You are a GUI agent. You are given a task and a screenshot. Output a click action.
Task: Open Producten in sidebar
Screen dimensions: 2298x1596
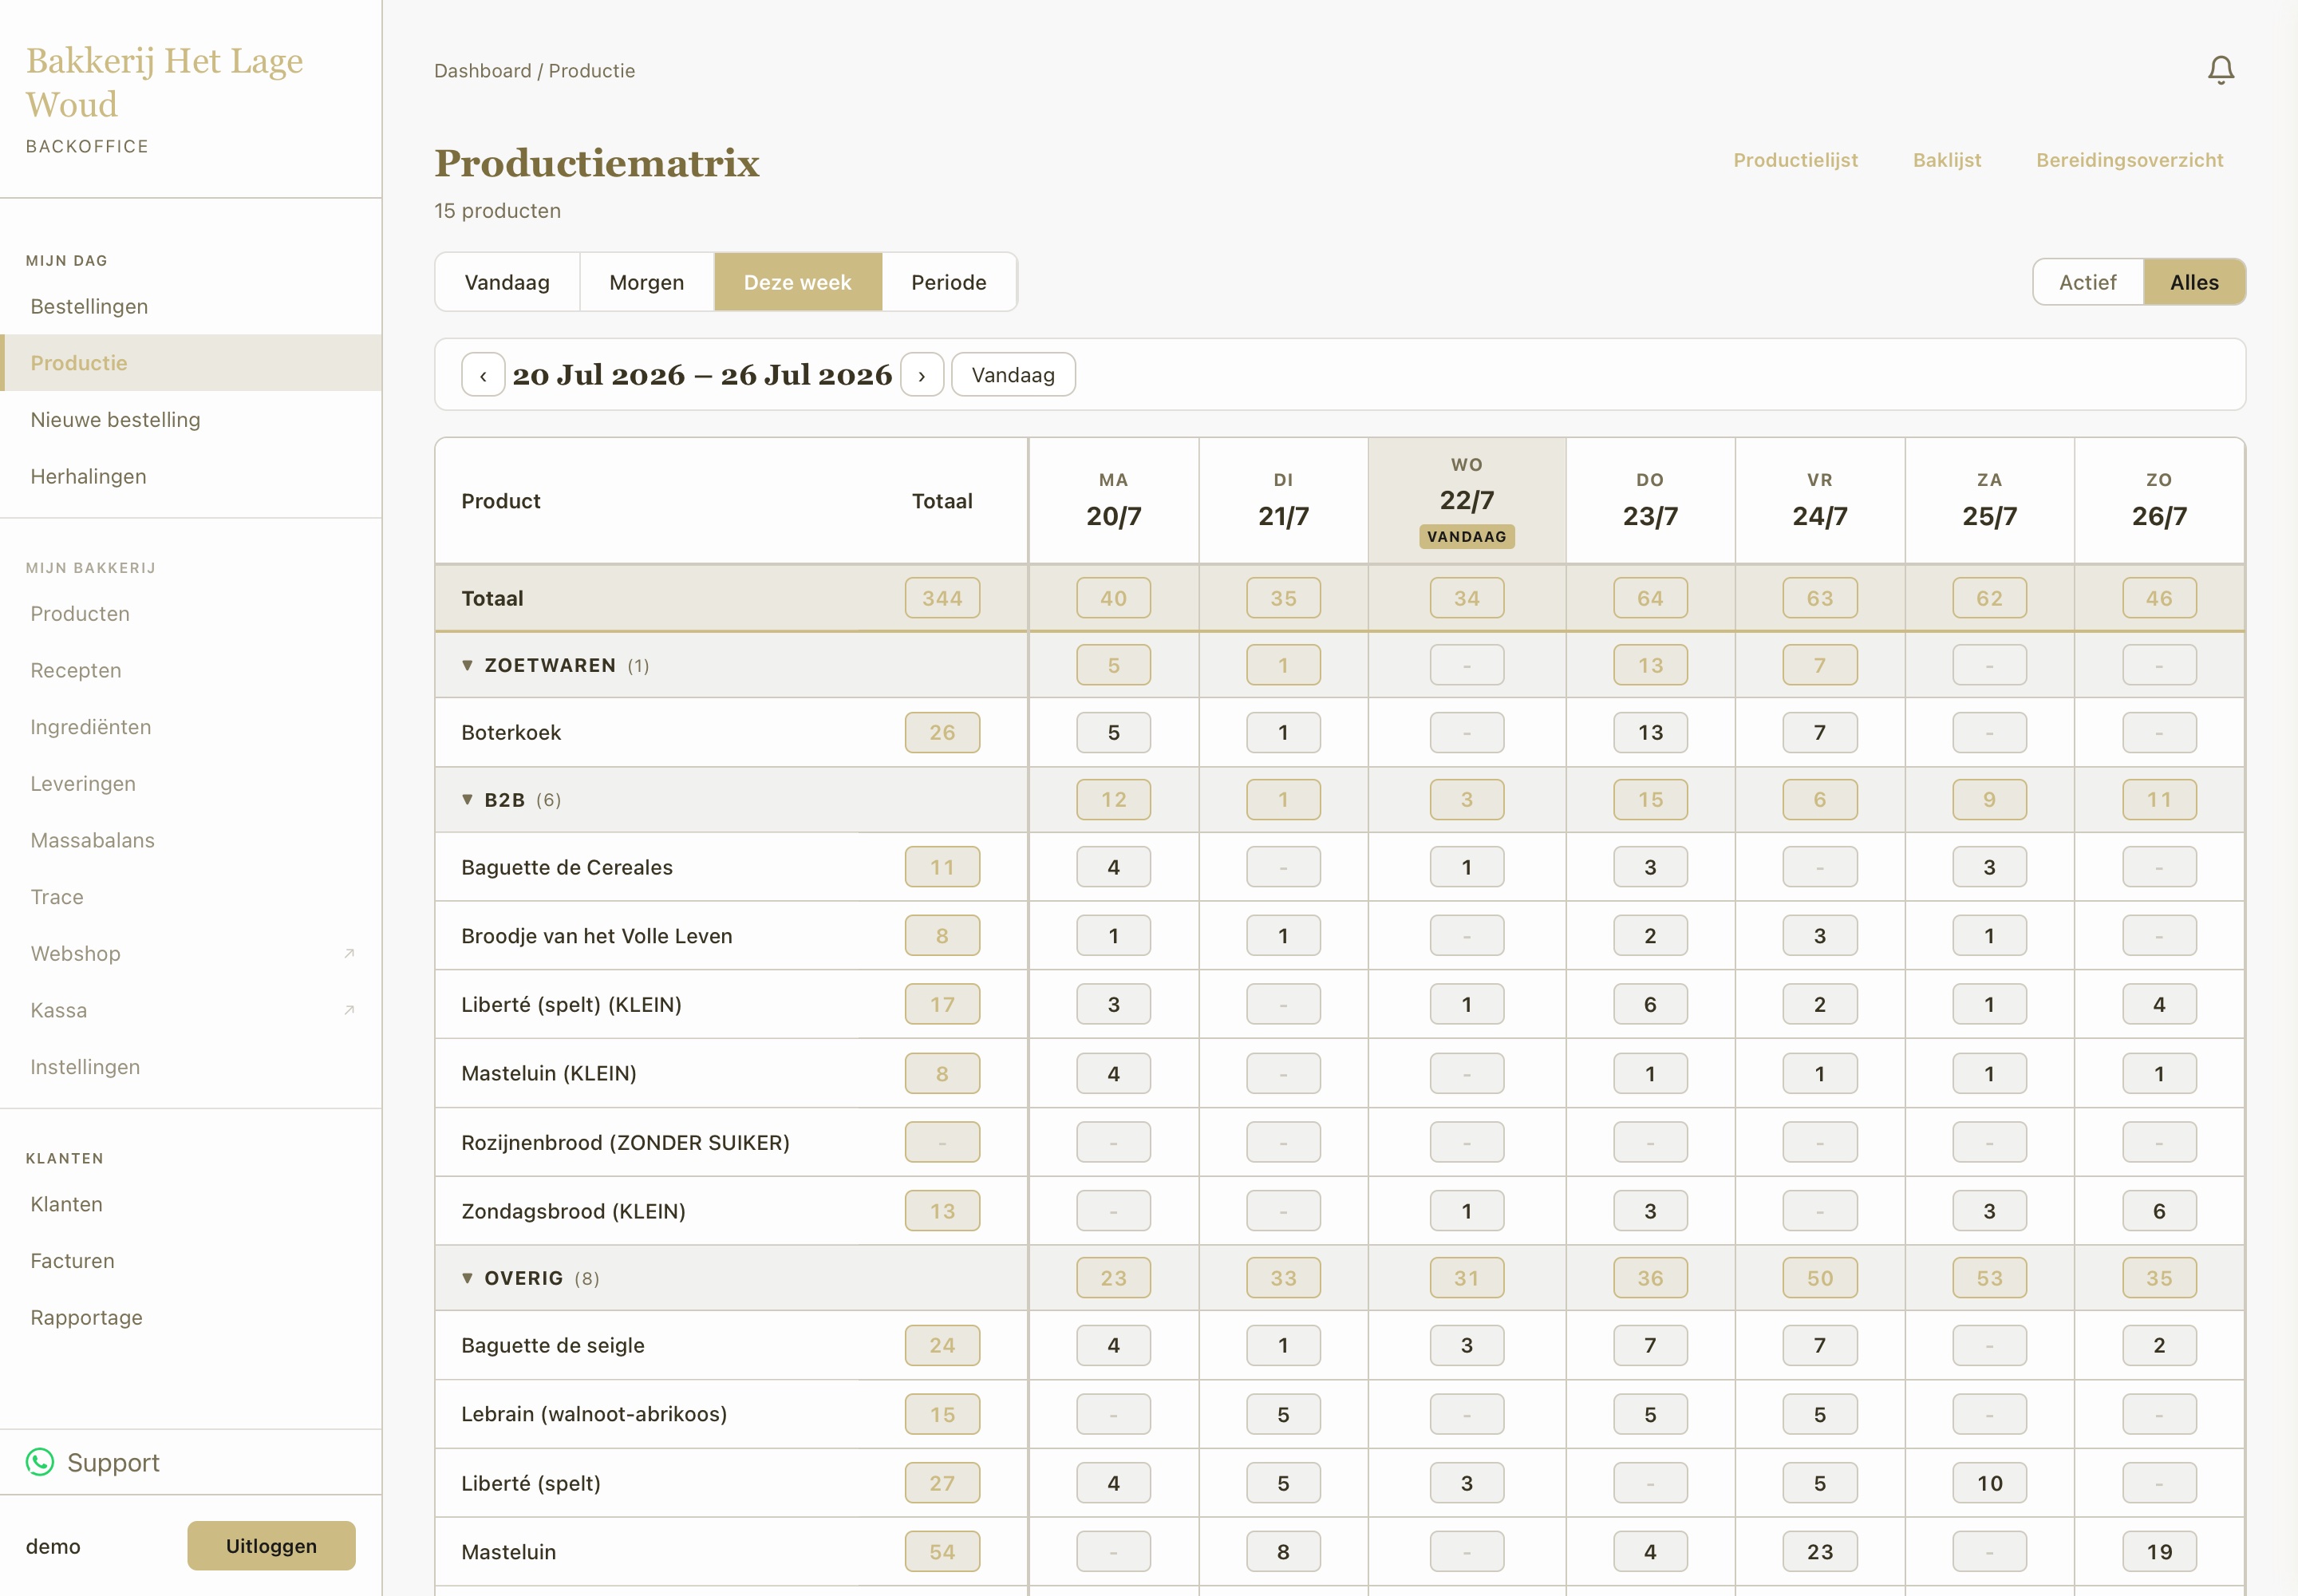pyautogui.click(x=191, y=613)
